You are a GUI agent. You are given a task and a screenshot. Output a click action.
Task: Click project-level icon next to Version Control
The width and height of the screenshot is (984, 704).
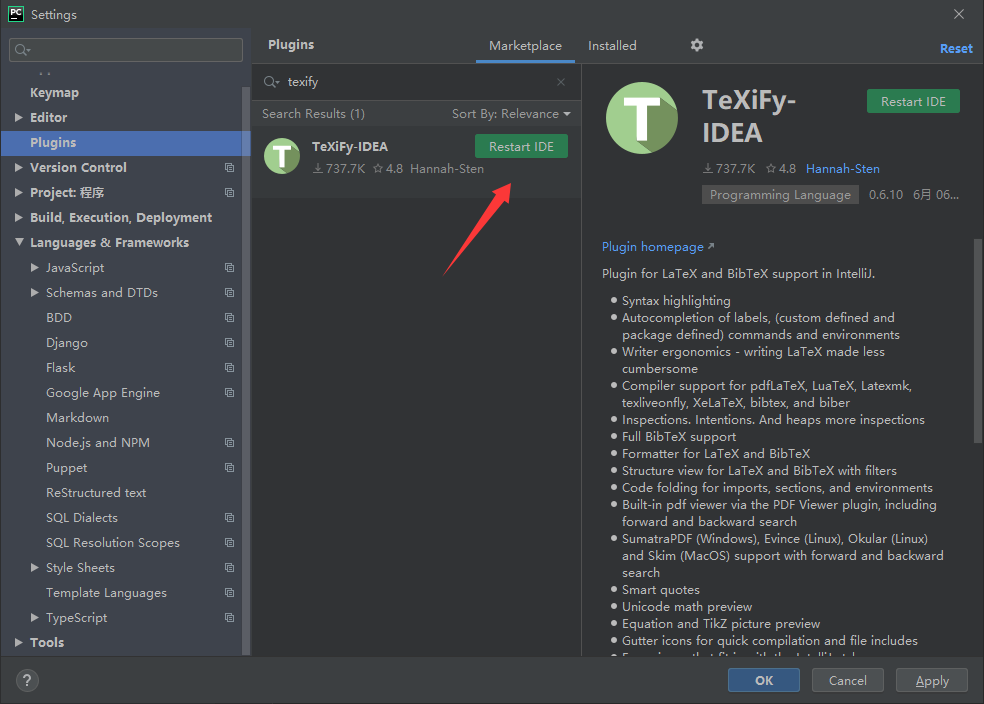(x=230, y=168)
